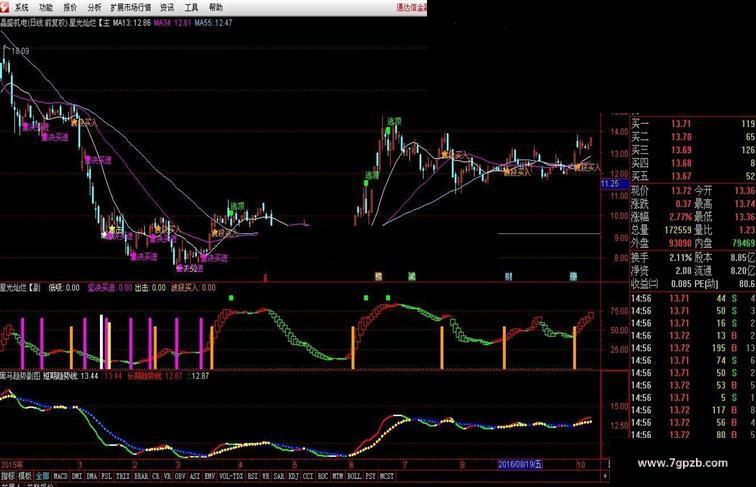This screenshot has width=756, height=487.
Task: Click the tick trade row with volume 117
Action: click(693, 410)
